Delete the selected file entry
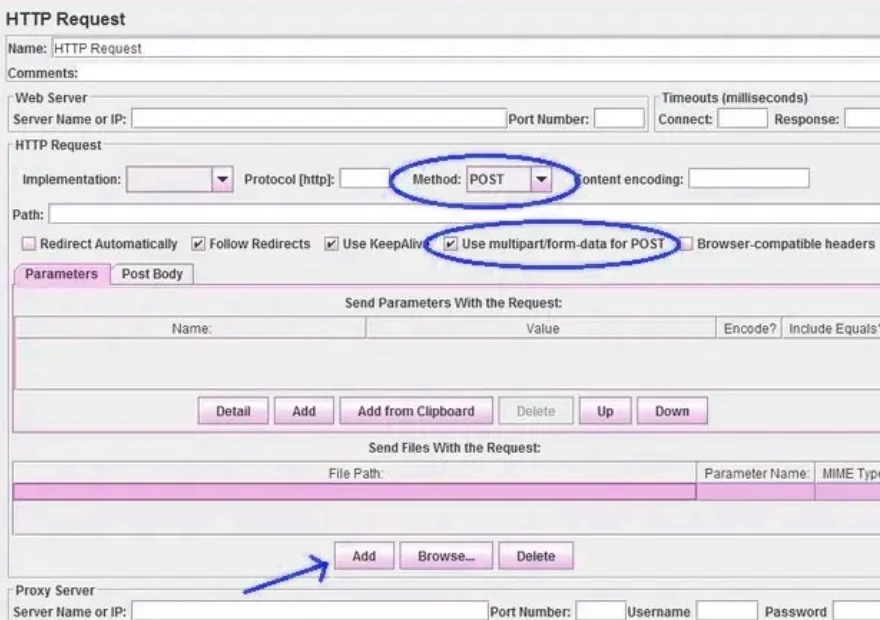 535,557
